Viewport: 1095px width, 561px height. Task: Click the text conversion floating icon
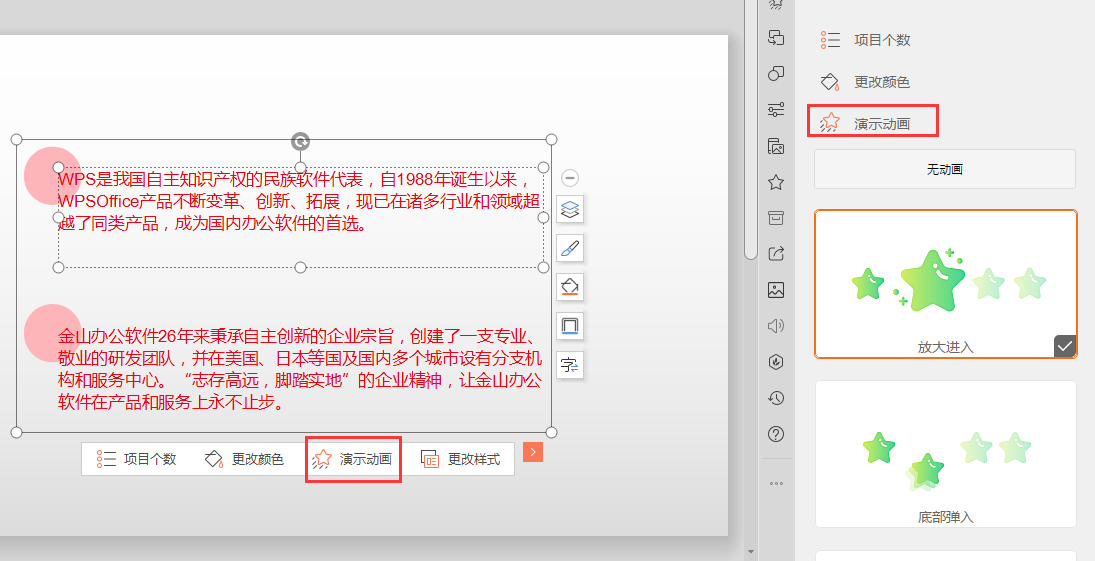tap(570, 365)
